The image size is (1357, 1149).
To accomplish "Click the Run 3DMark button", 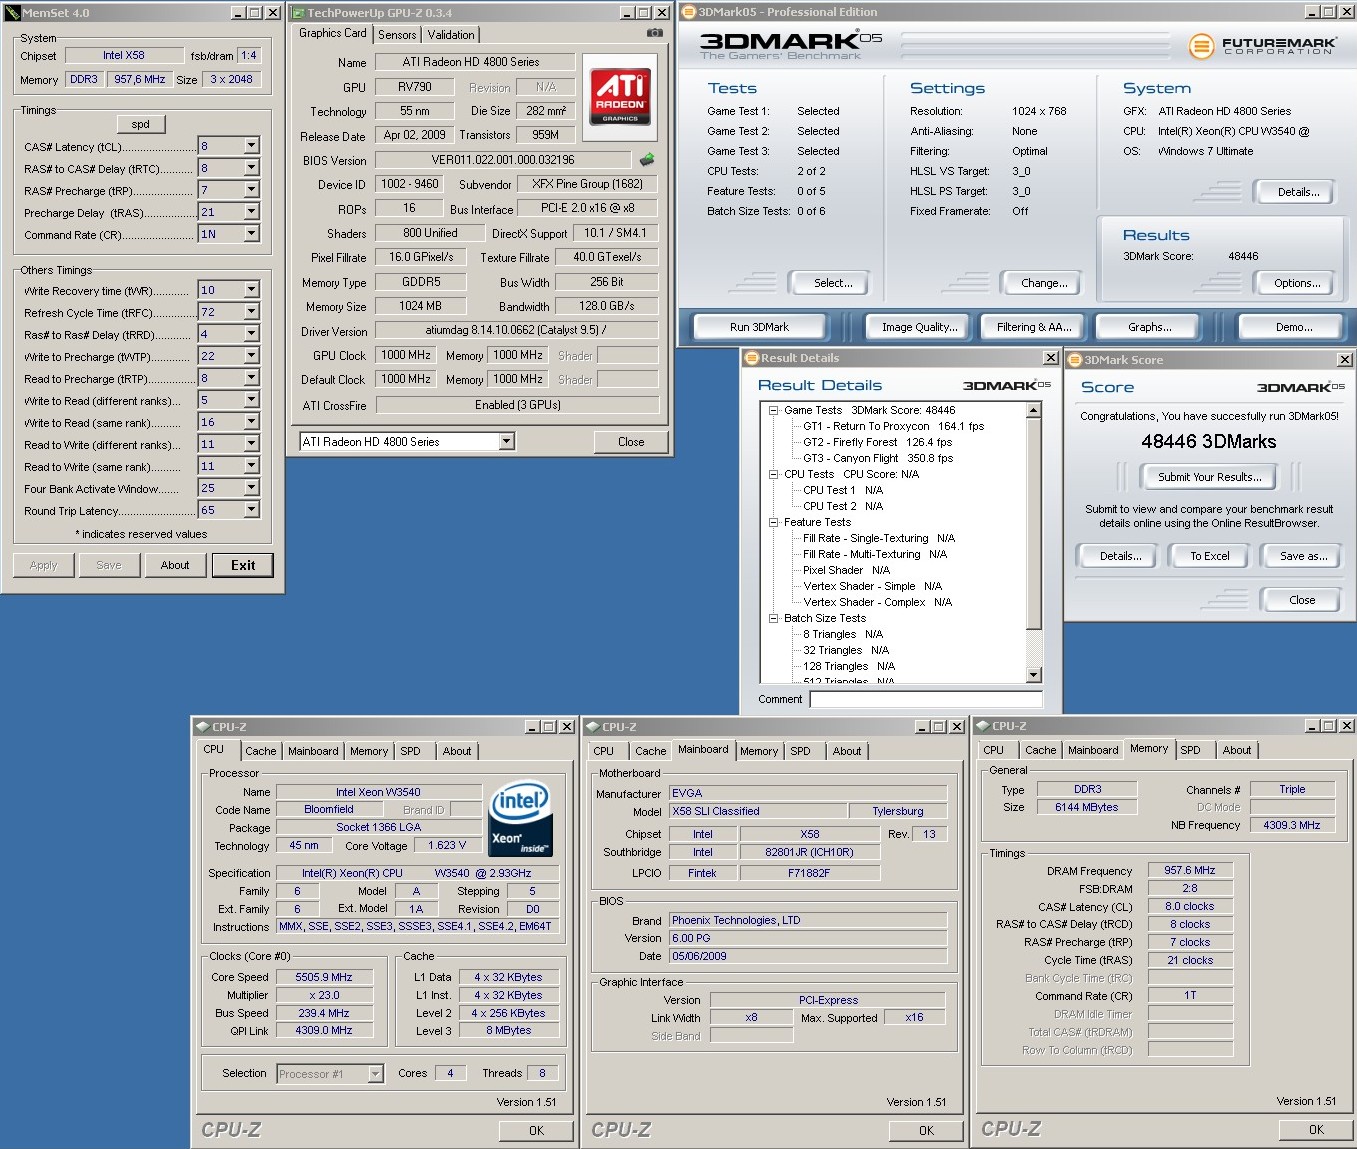I will tap(759, 327).
